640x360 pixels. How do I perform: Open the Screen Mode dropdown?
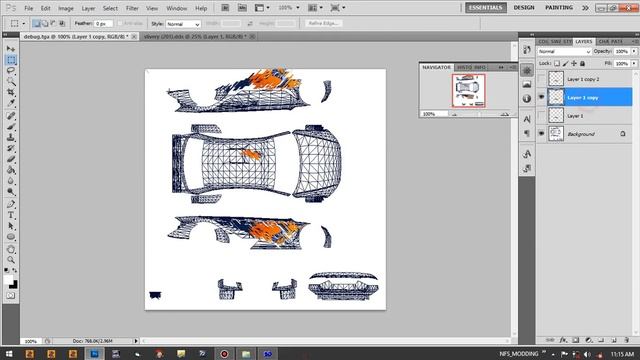tap(337, 8)
